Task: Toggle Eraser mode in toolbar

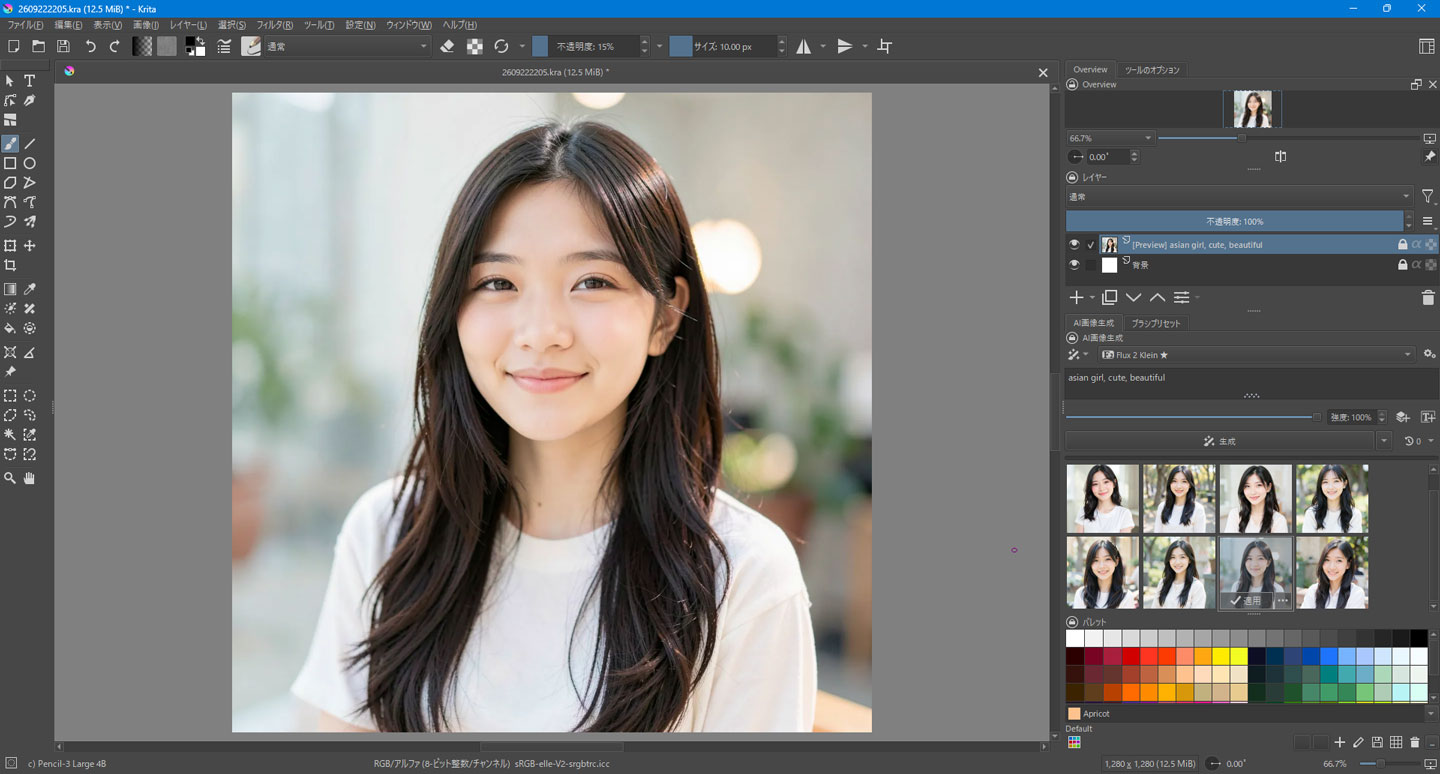Action: tap(448, 46)
